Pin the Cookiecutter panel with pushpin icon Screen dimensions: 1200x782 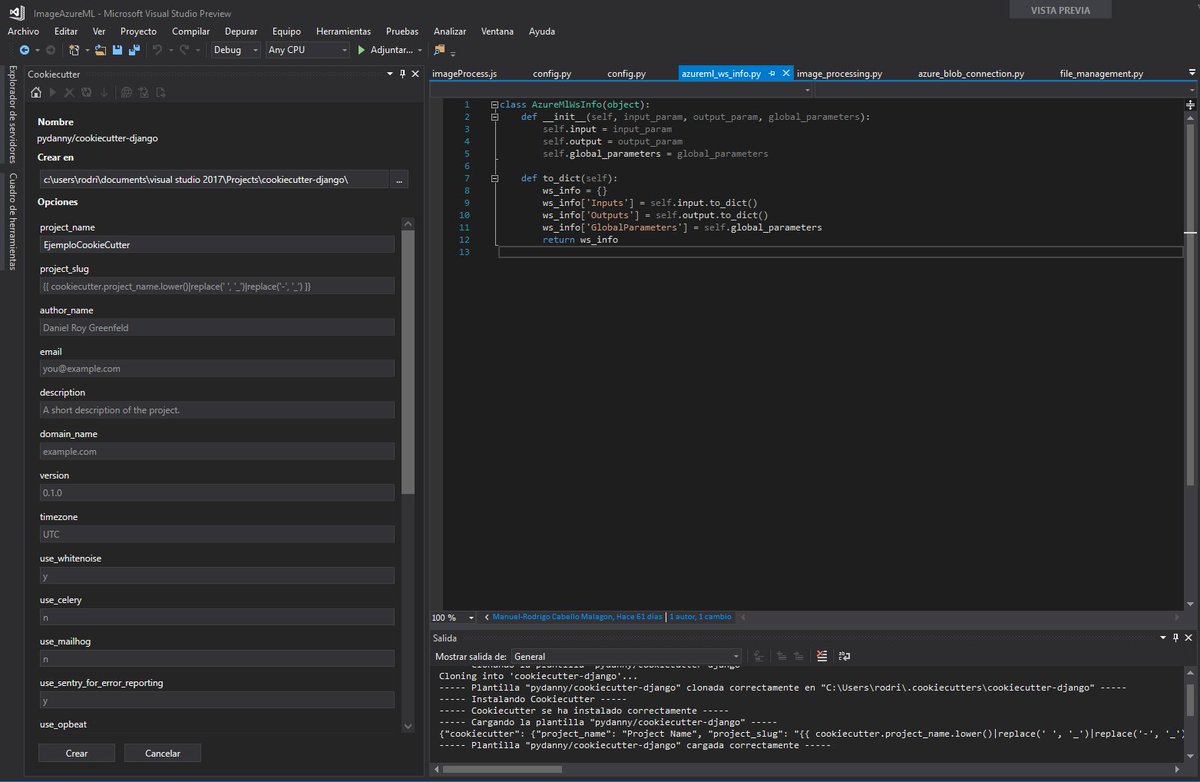point(402,74)
